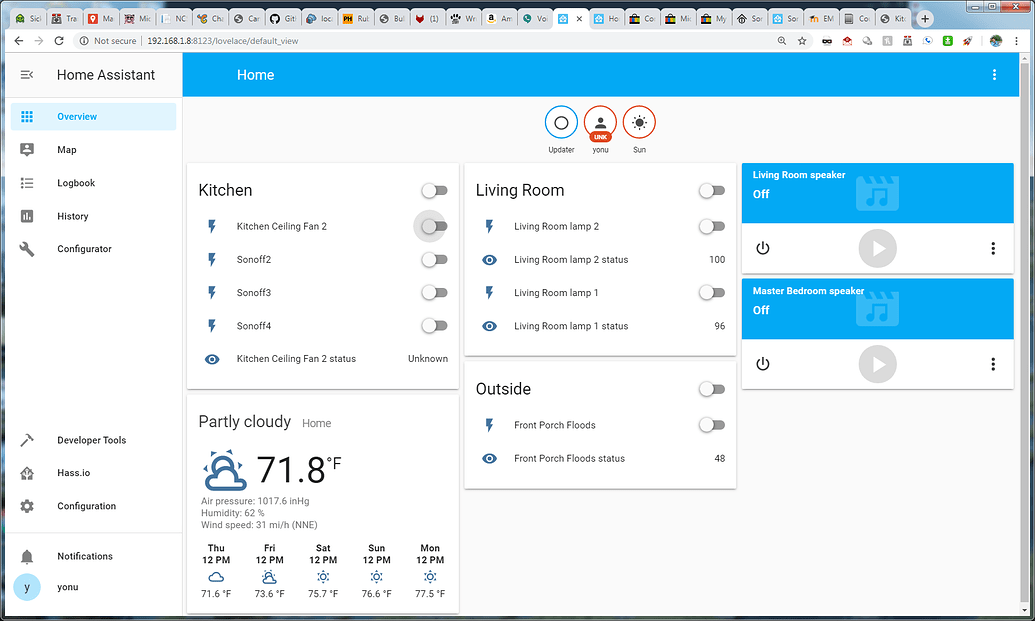Open Developer Tools

(x=28, y=440)
